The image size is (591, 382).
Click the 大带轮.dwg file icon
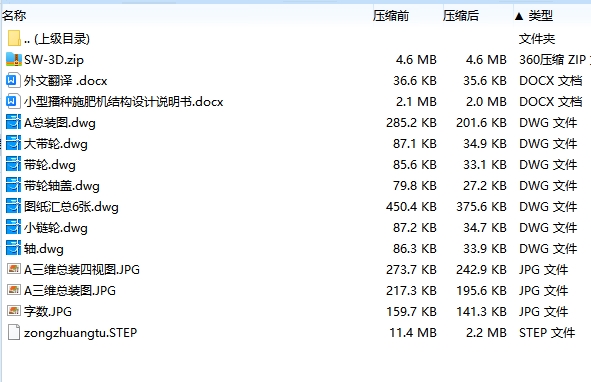14,144
